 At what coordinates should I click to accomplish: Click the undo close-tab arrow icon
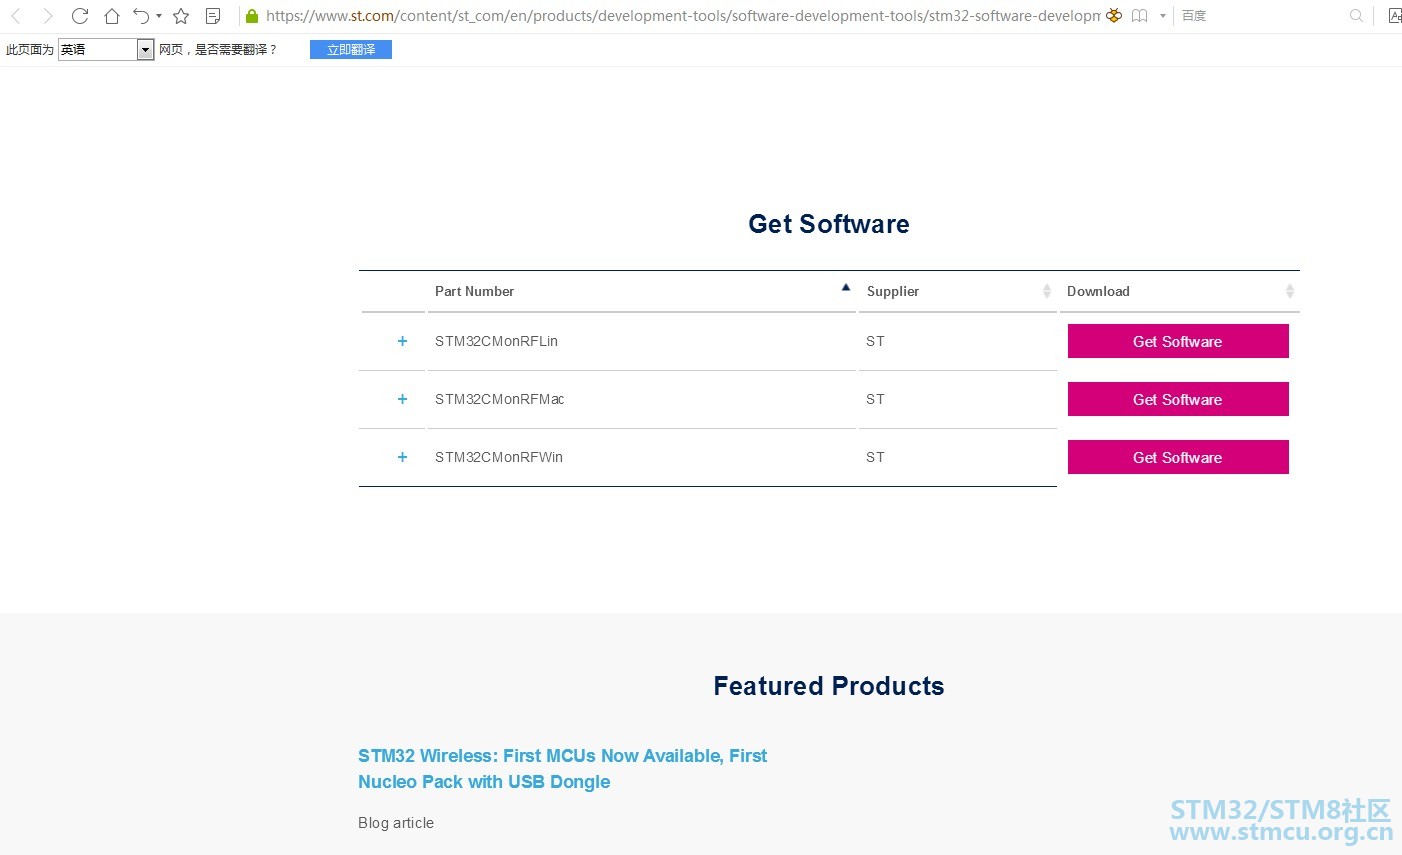click(x=142, y=16)
